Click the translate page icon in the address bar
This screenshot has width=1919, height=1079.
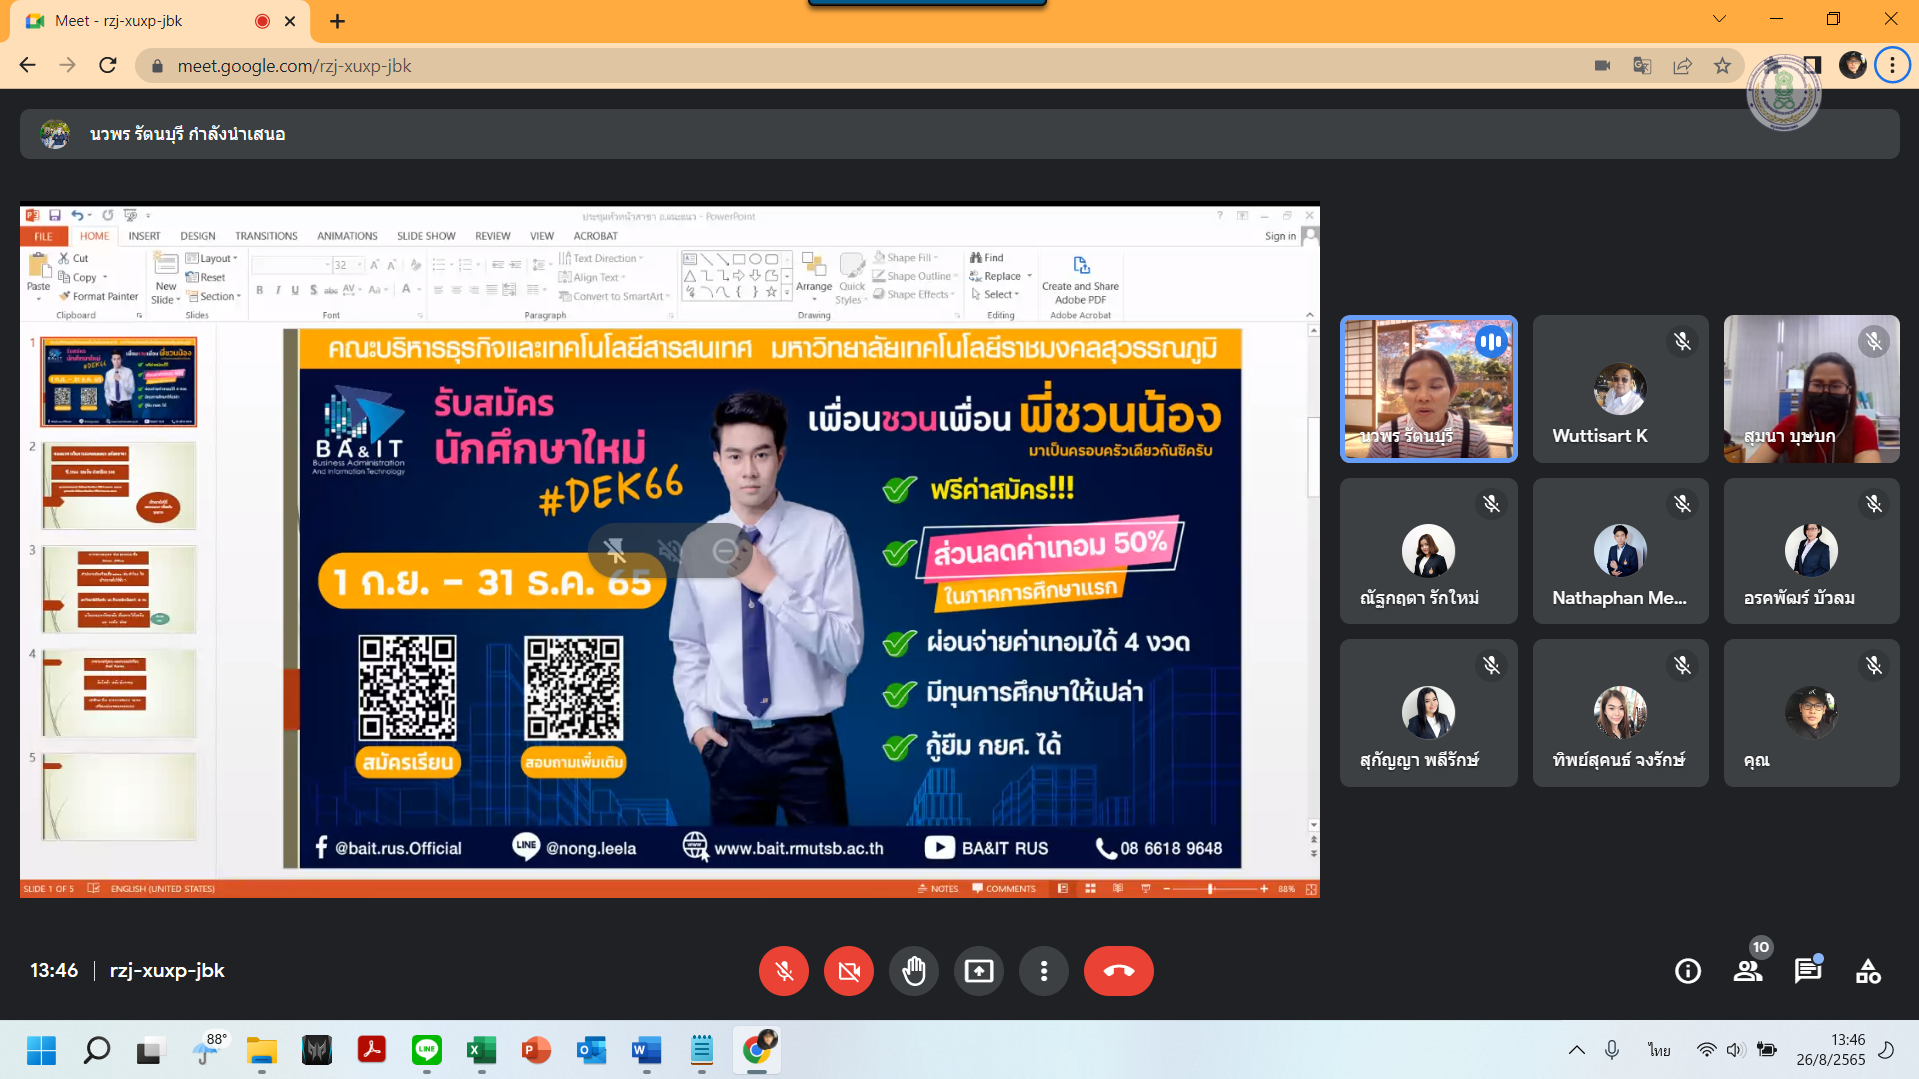(x=1642, y=66)
